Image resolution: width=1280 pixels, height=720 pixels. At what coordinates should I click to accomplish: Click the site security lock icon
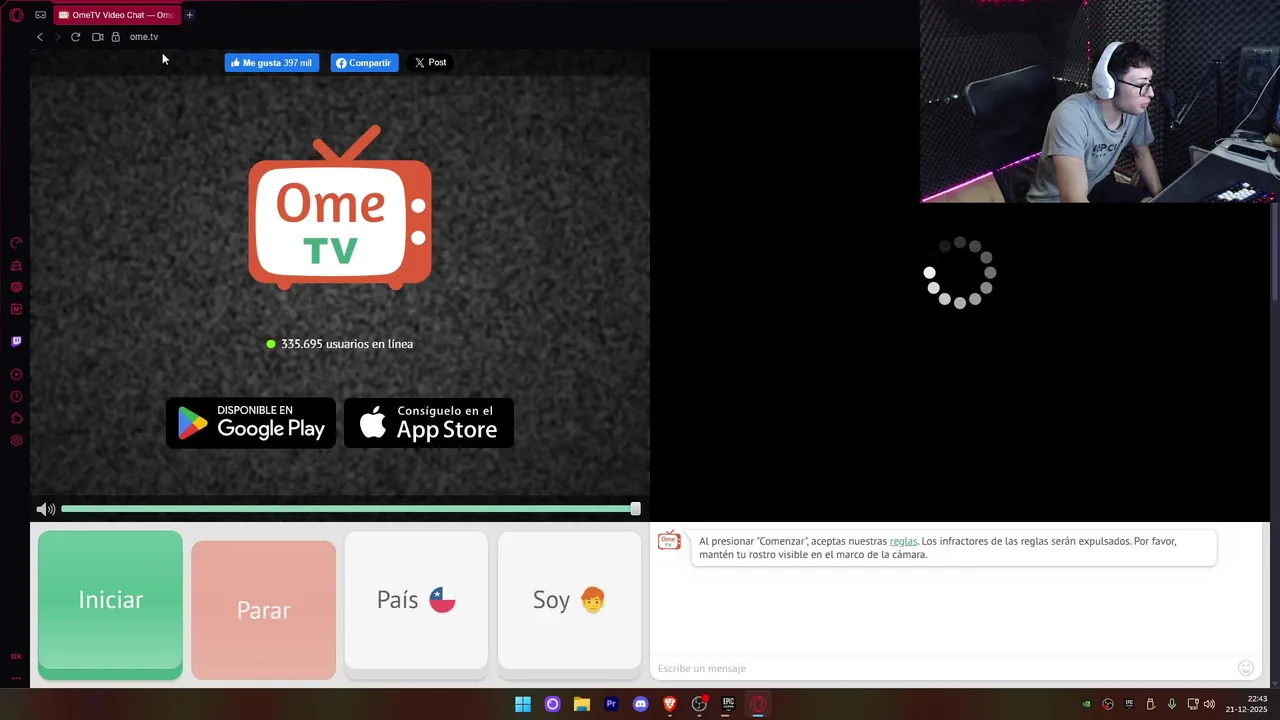(x=116, y=37)
